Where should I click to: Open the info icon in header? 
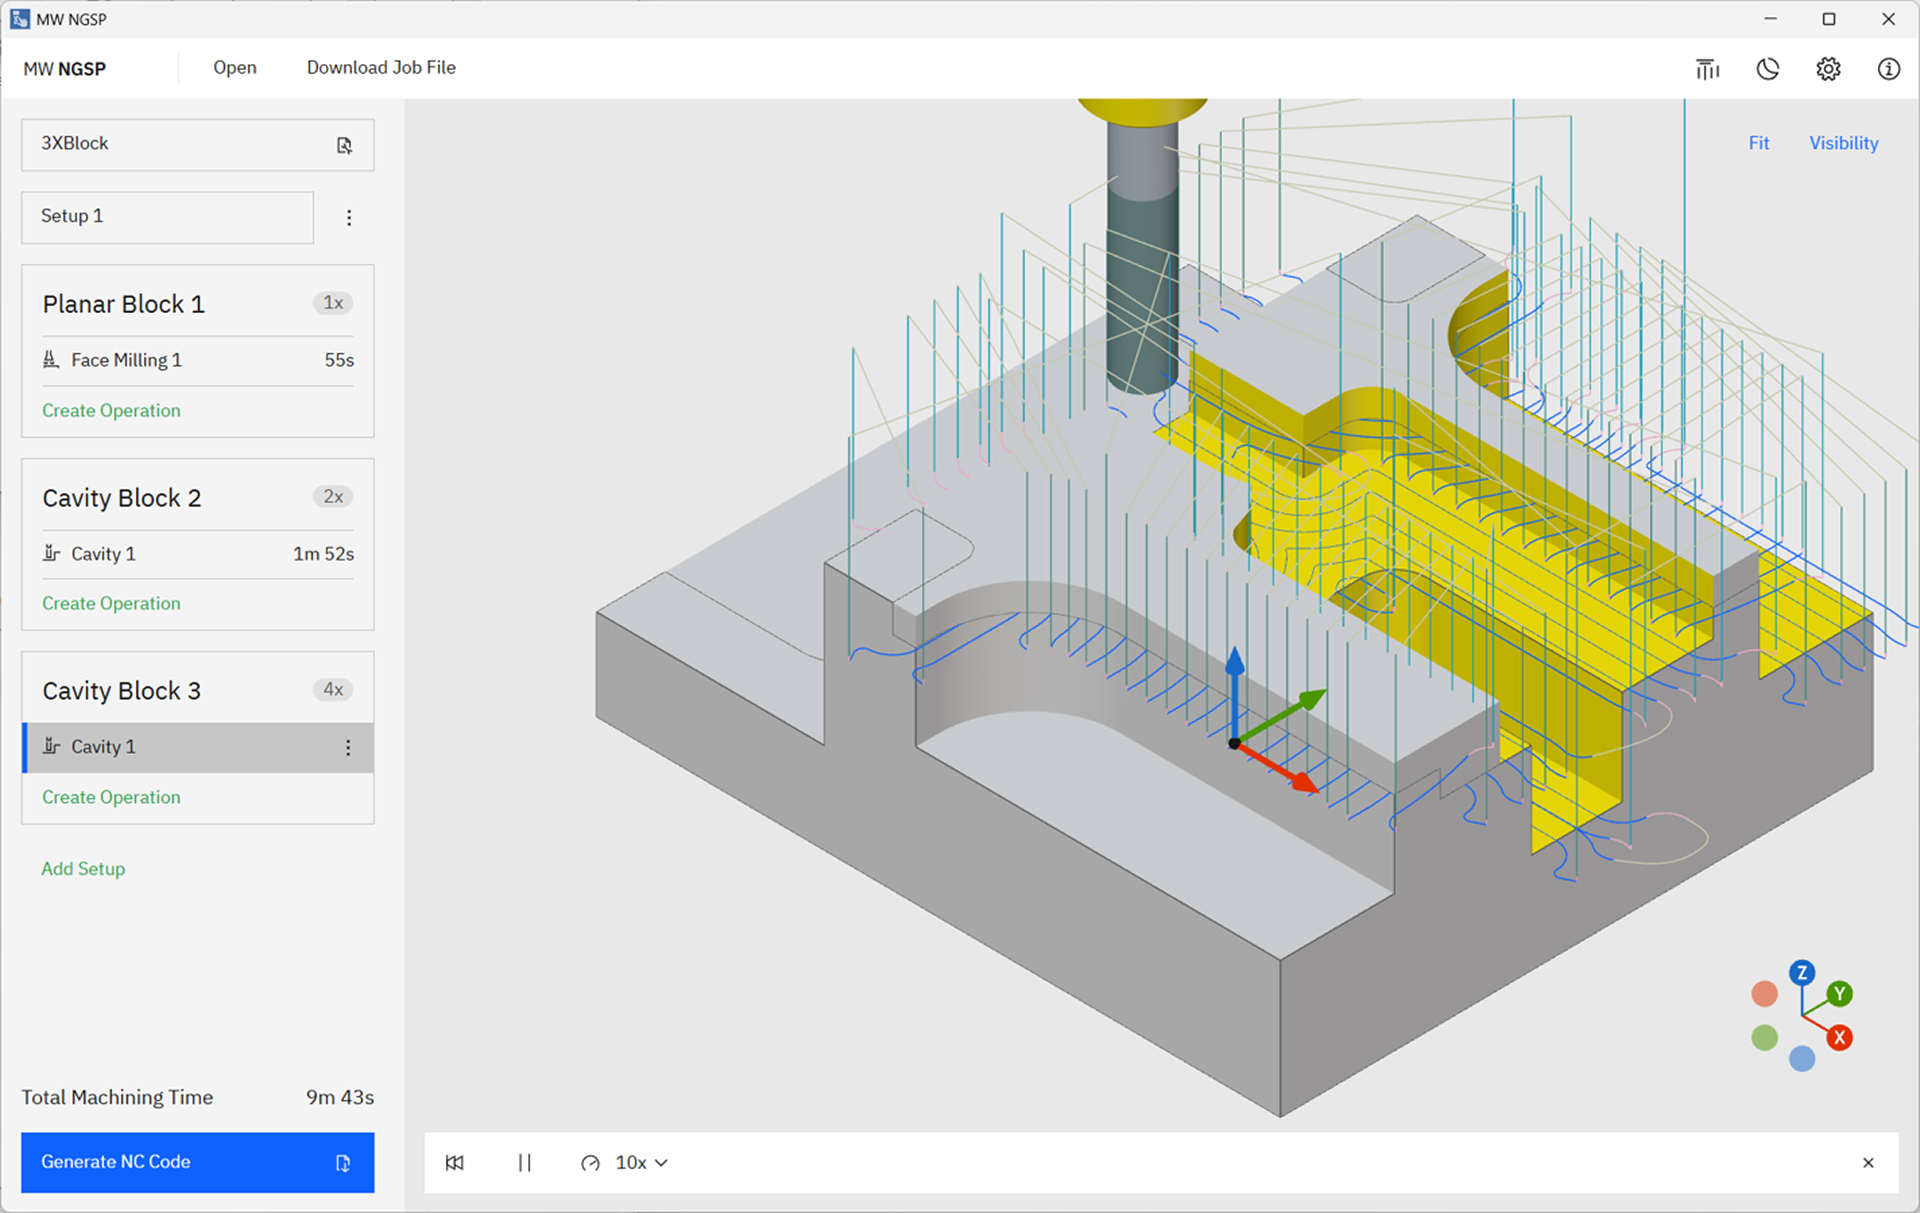[x=1888, y=69]
